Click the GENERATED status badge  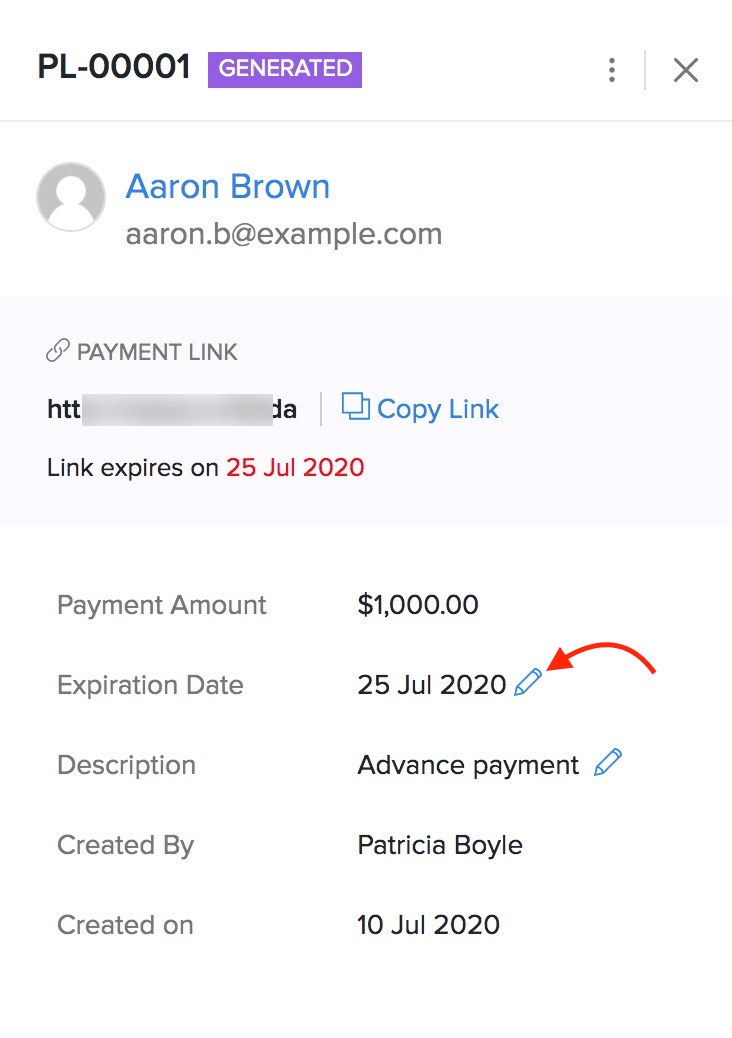tap(285, 69)
